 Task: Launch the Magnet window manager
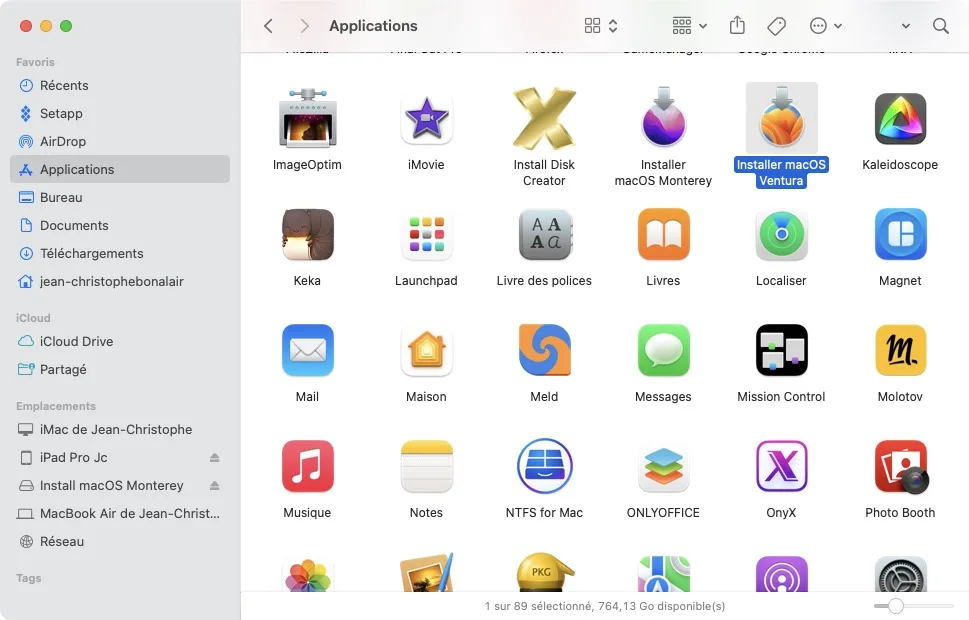tap(899, 233)
